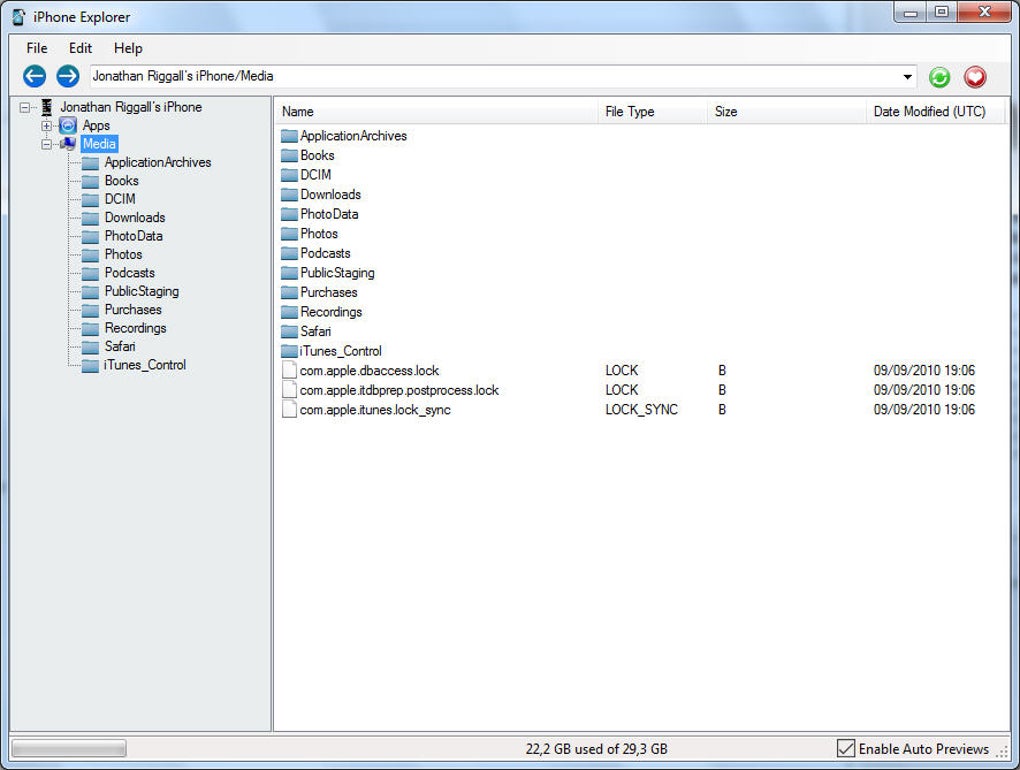The width and height of the screenshot is (1020, 770).
Task: Click the Media node icon in tree
Action: pyautogui.click(x=68, y=144)
